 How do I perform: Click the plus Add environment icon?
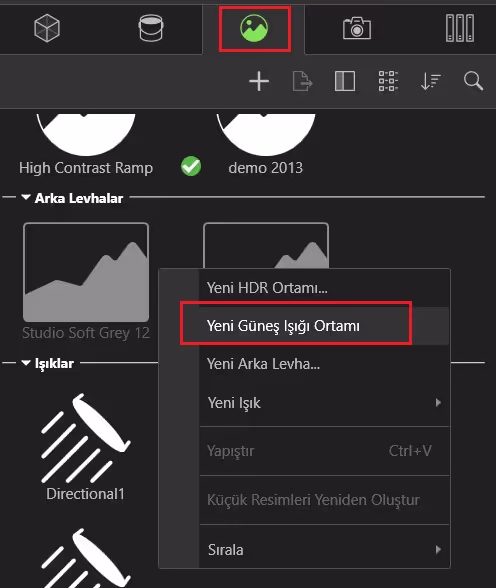(259, 81)
